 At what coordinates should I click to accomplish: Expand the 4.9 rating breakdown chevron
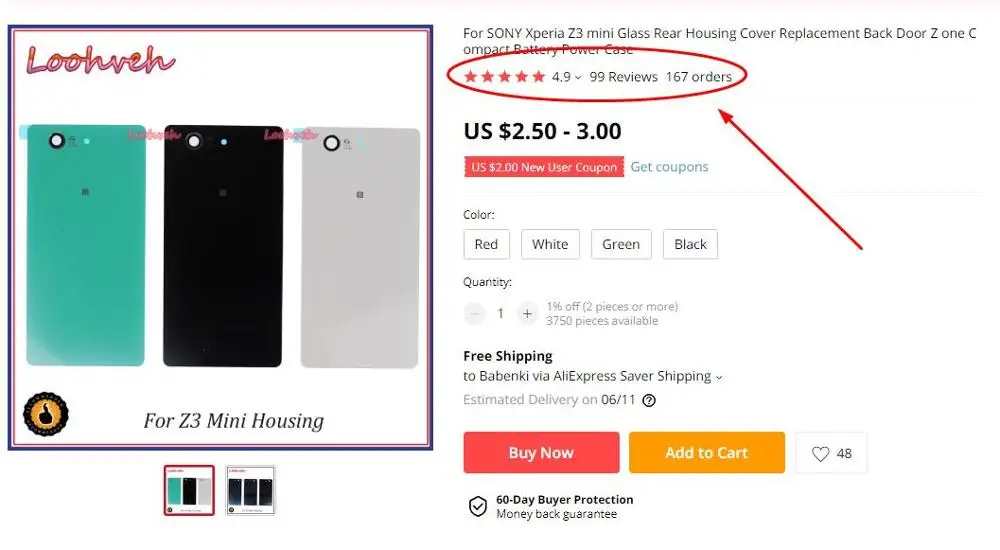[x=578, y=77]
